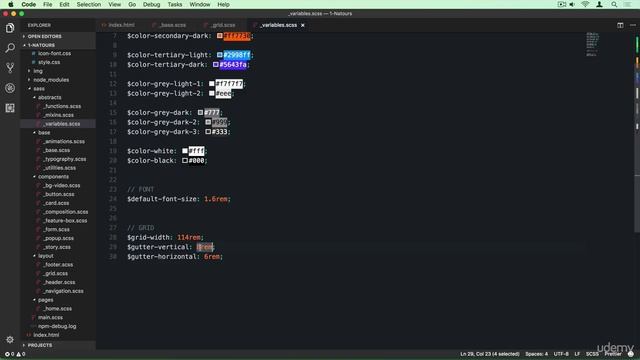Open icon-font.css file

click(x=54, y=53)
